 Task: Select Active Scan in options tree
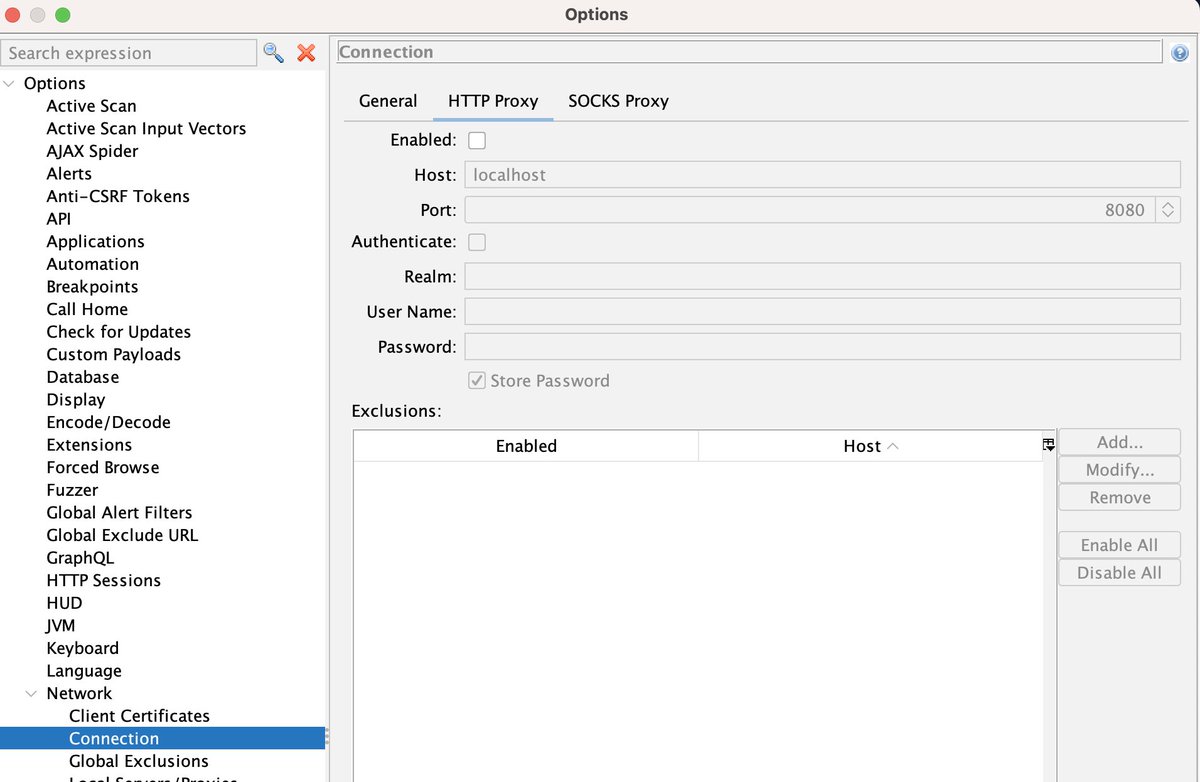click(x=92, y=106)
